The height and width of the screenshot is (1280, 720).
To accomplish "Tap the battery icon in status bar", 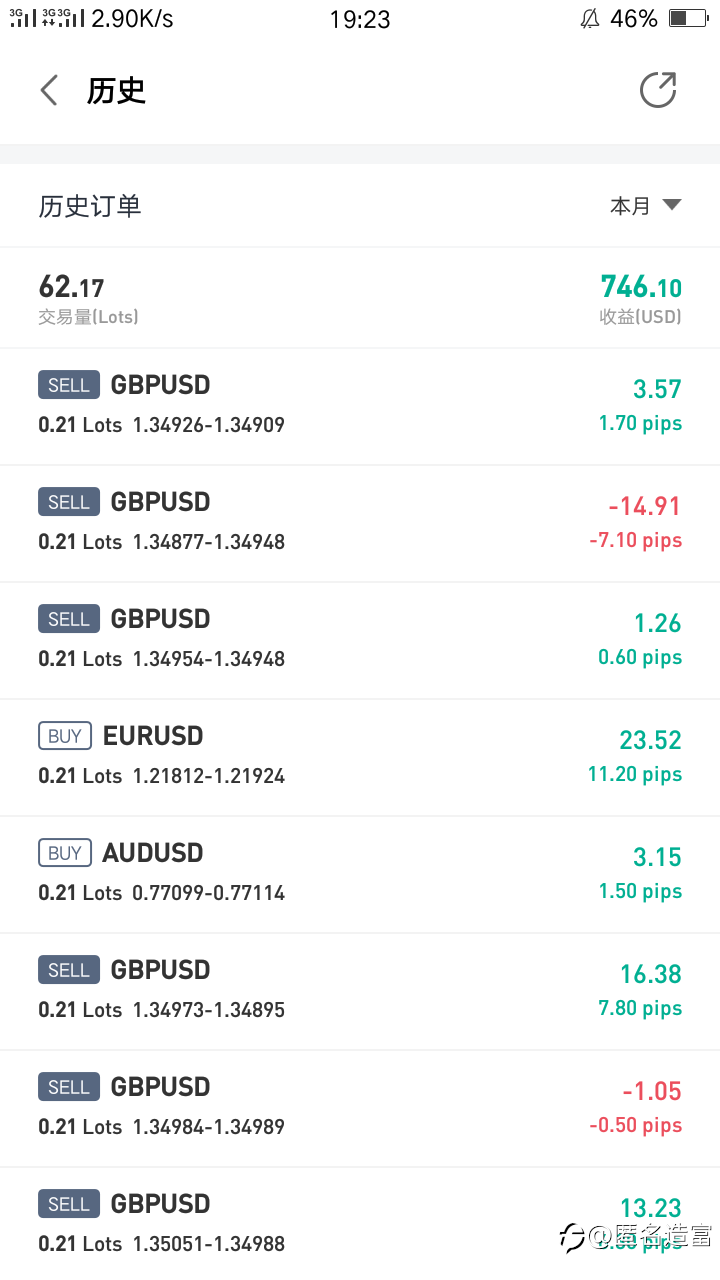I will [x=688, y=18].
